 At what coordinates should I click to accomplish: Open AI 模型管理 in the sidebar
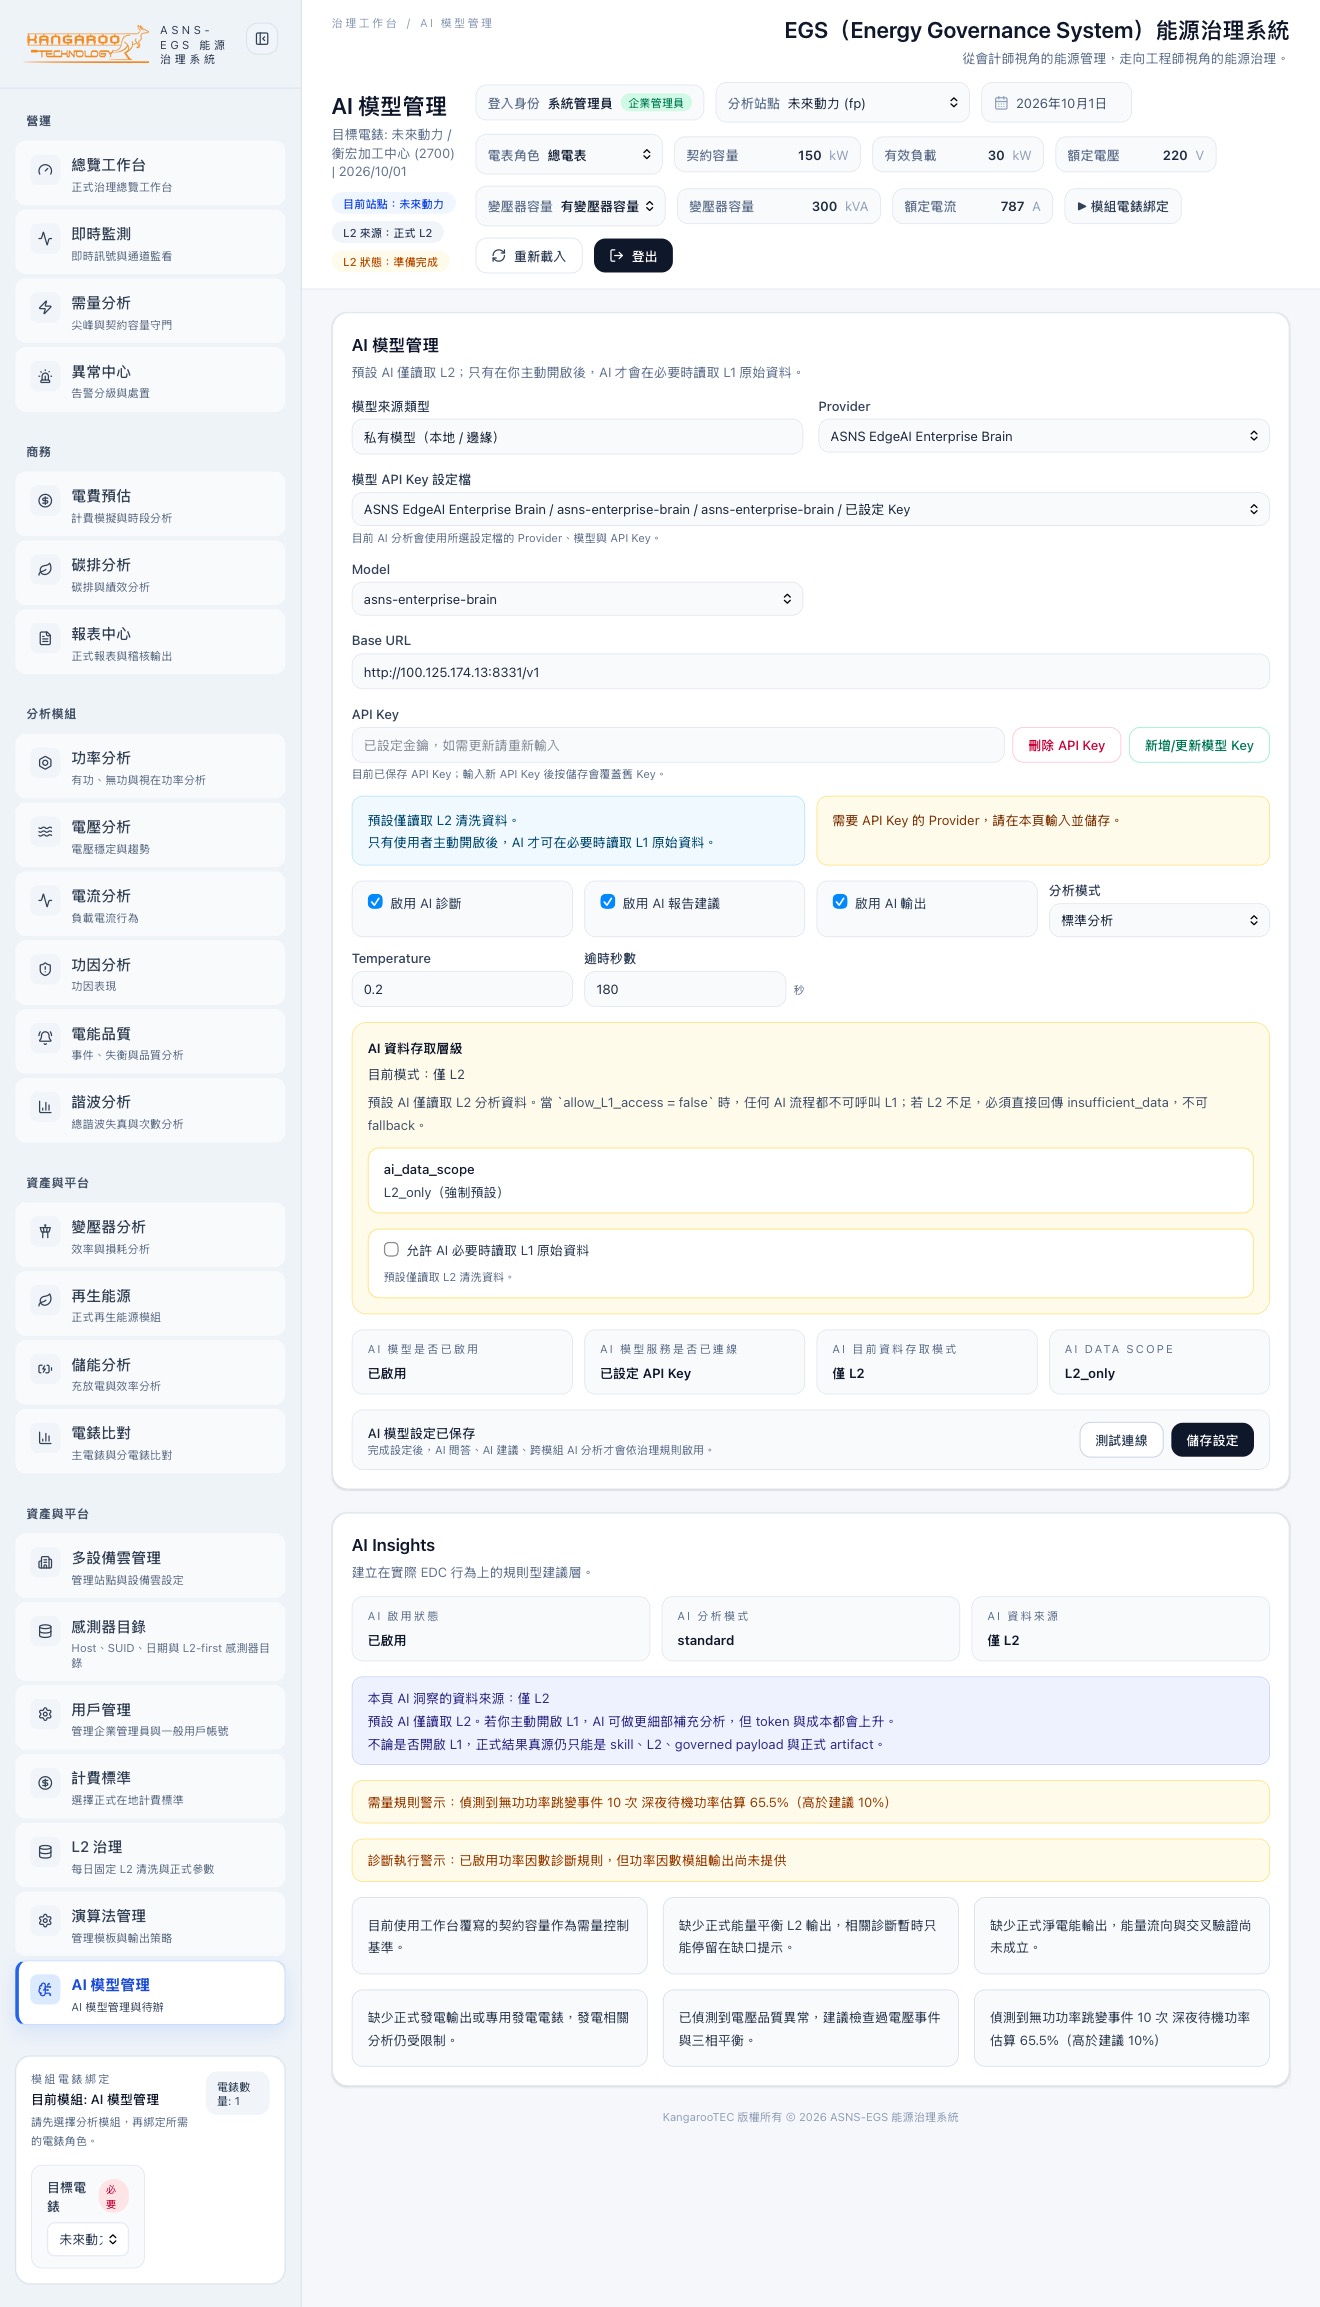click(150, 1993)
